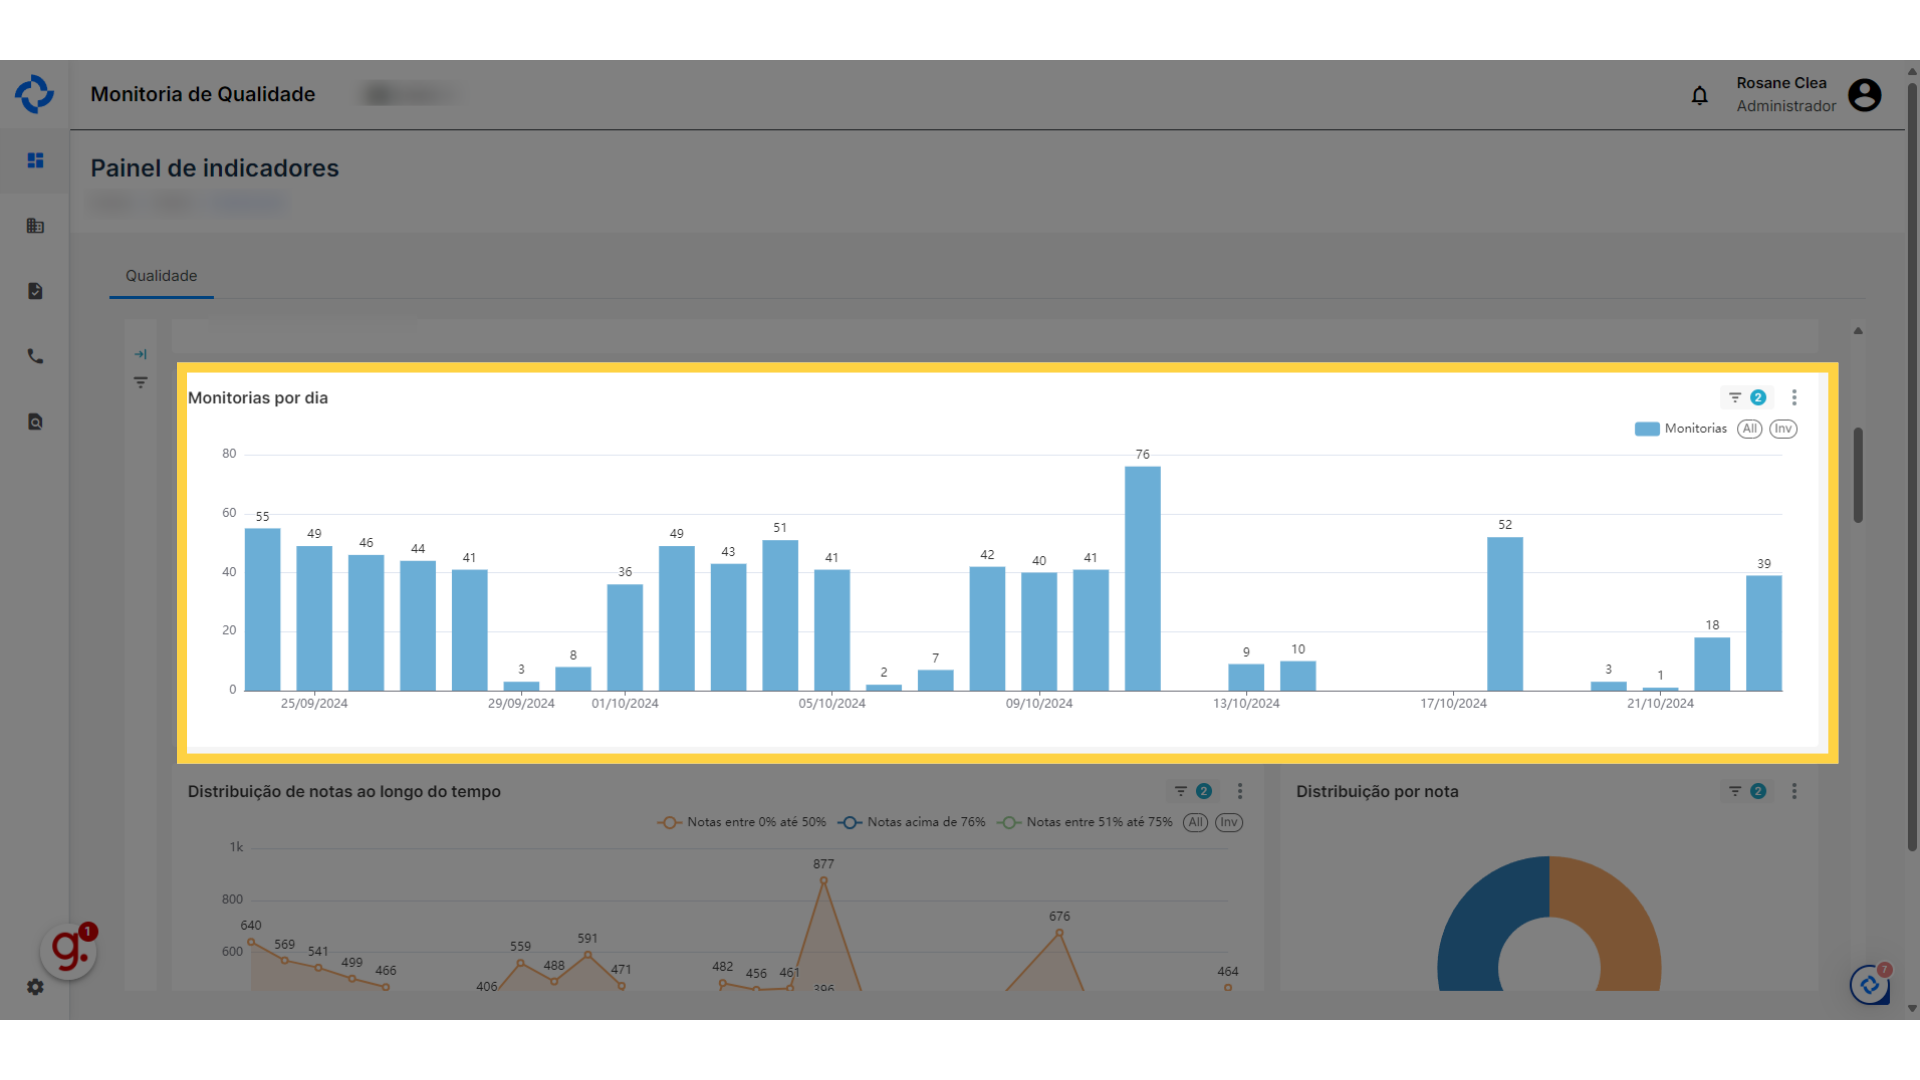
Task: Click the help chat widget icon at the bottom corner
Action: coord(1870,984)
